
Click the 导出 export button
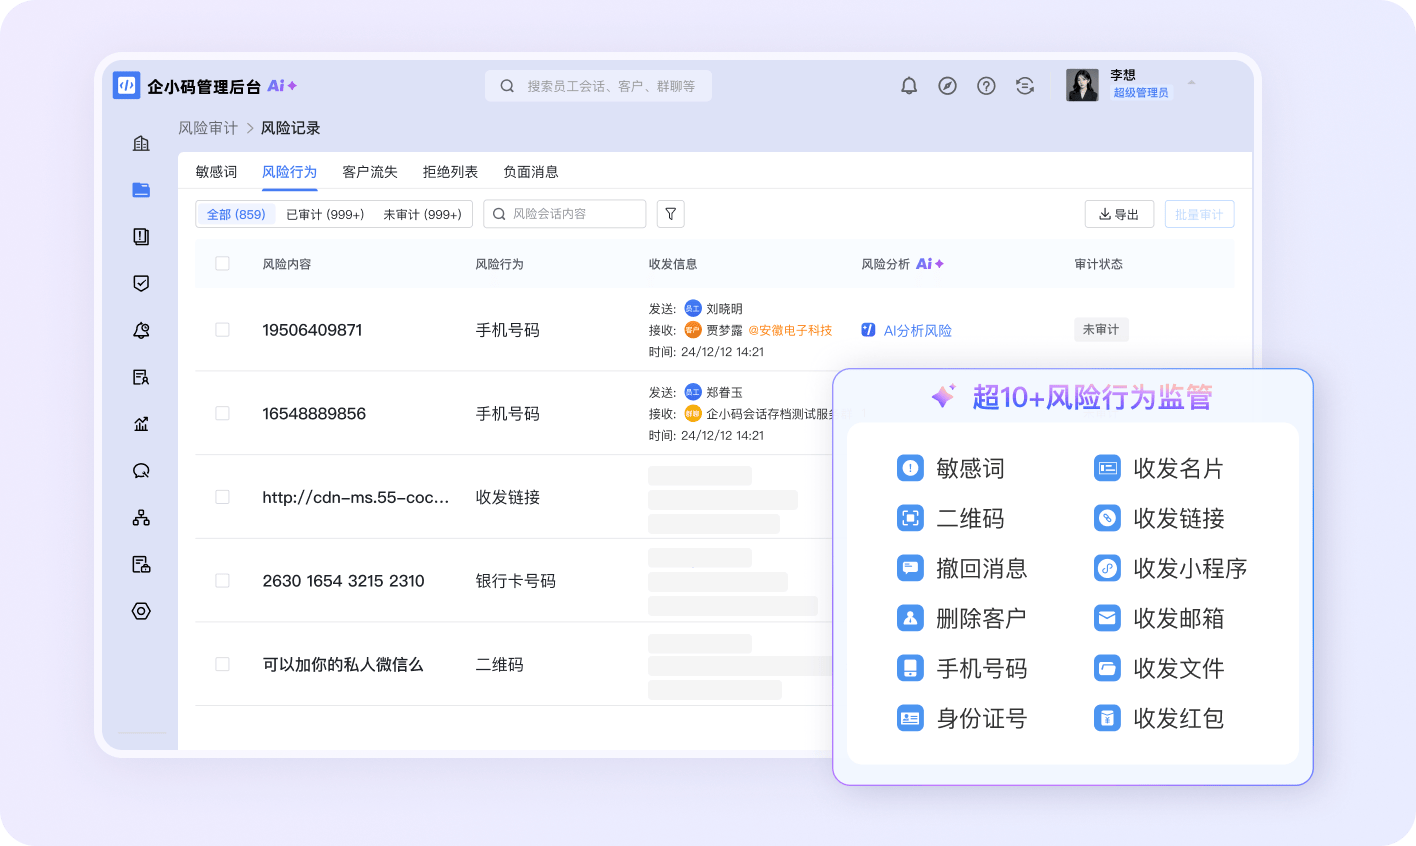[1119, 214]
